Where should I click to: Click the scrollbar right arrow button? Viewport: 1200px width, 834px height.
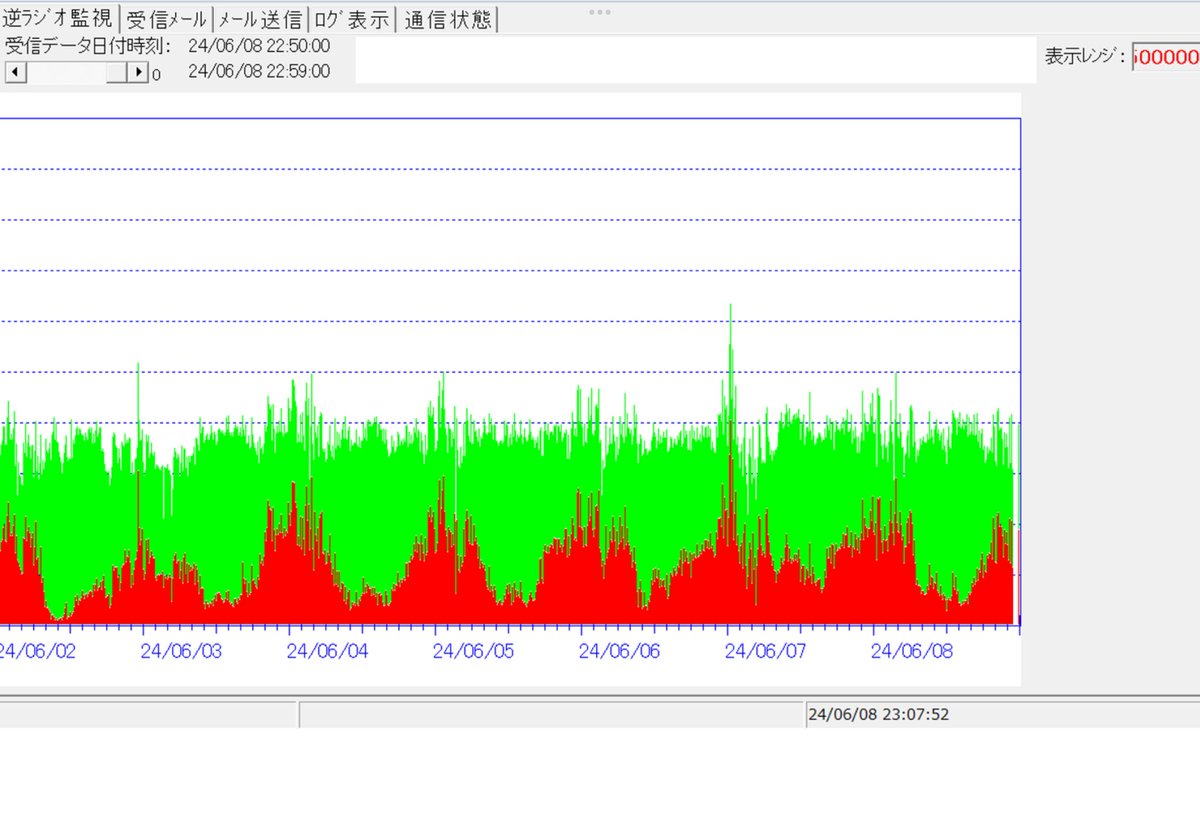[139, 72]
